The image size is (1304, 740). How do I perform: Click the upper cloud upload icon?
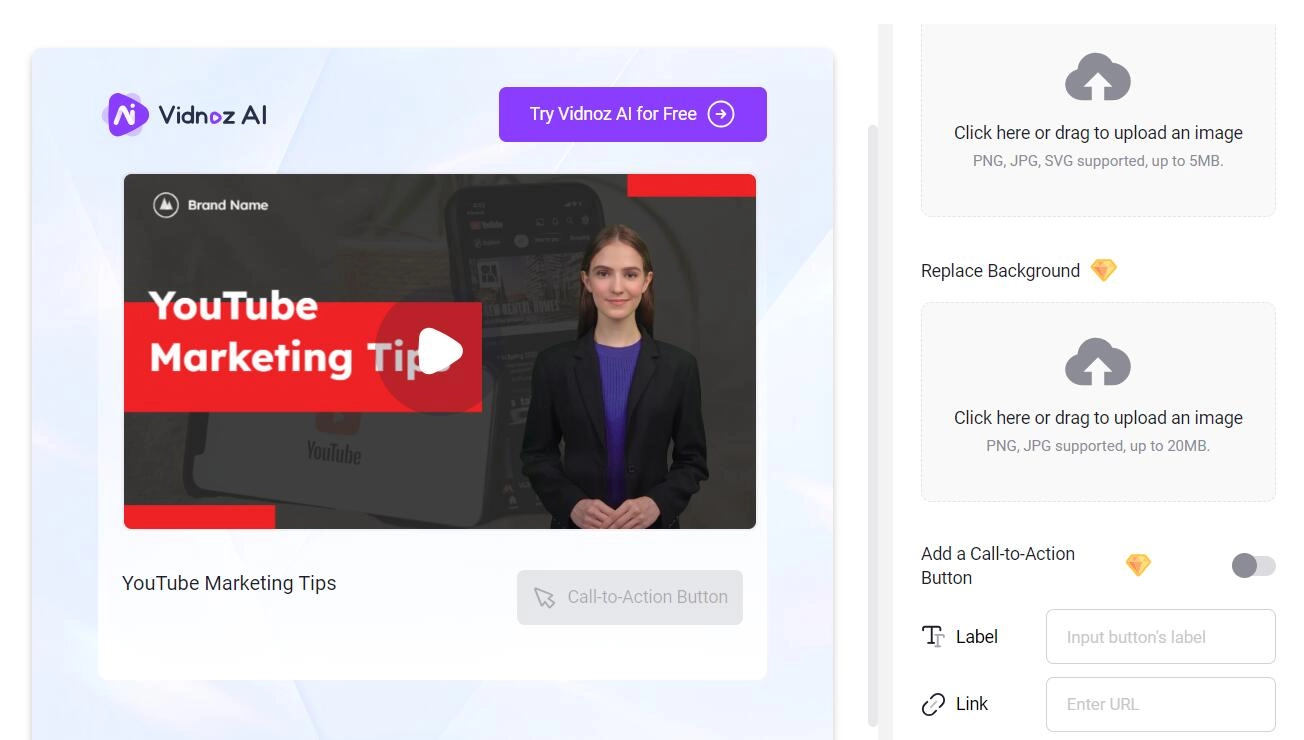click(x=1098, y=77)
